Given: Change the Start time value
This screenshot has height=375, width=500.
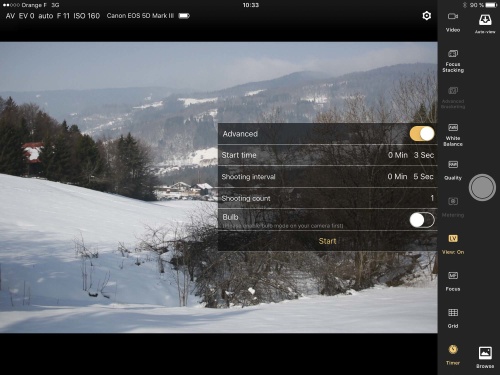Looking at the screenshot, I should (411, 155).
